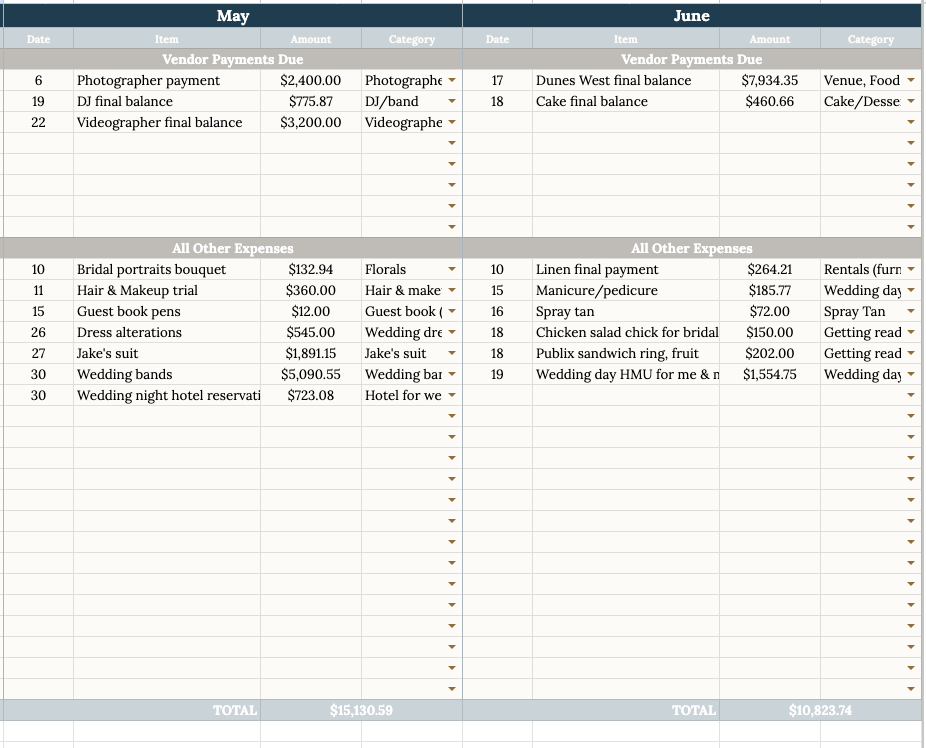Select the $775.87 amount cell
This screenshot has height=748, width=926.
click(x=311, y=101)
